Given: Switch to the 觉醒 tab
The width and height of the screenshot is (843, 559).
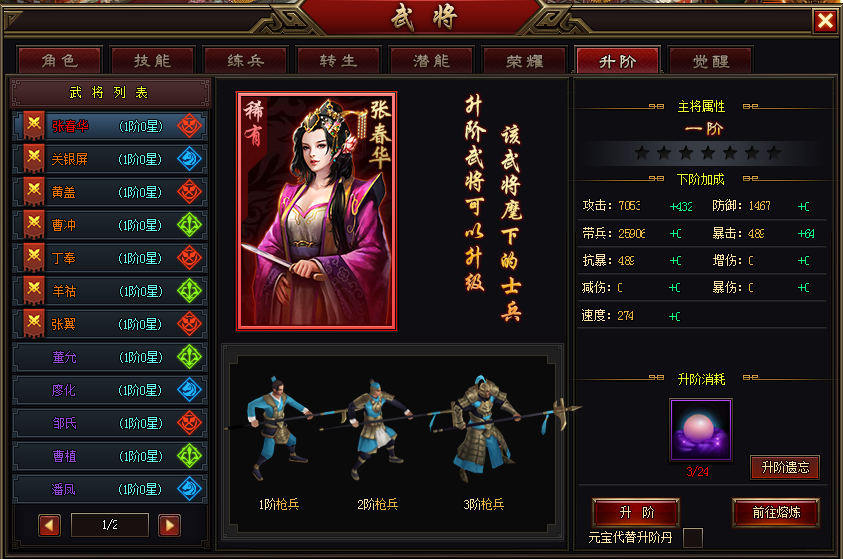Looking at the screenshot, I should [x=711, y=60].
